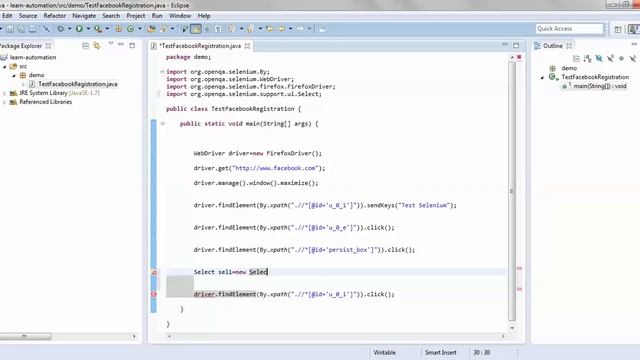
Task: Collapse main method fold marker in editor
Action: [162, 124]
